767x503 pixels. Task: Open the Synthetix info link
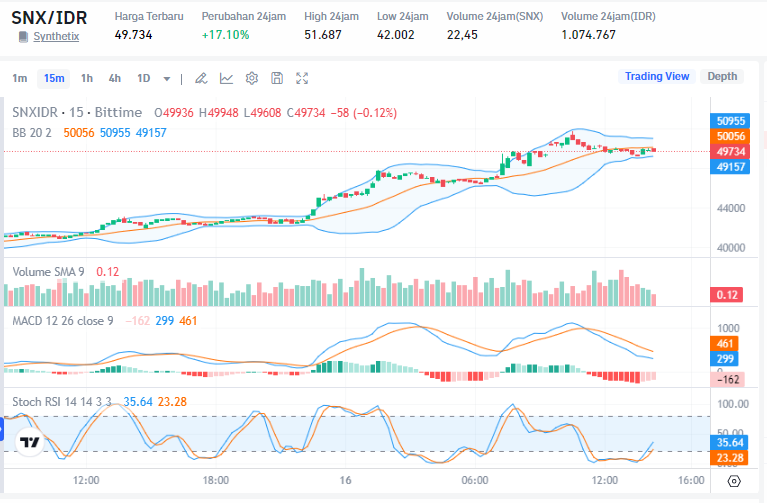tap(56, 37)
